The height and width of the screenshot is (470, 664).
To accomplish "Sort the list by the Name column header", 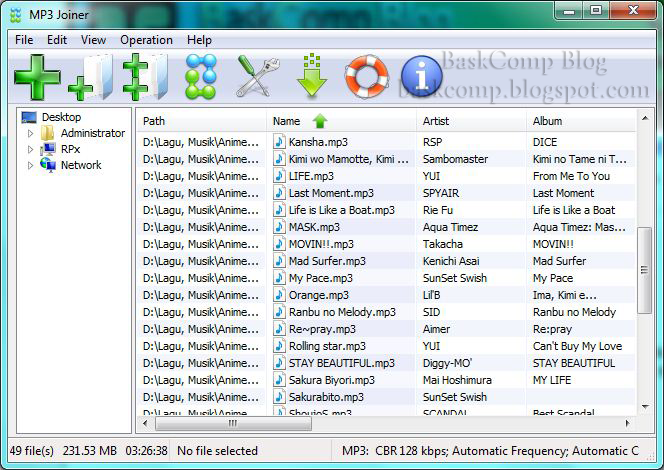I will pos(341,121).
